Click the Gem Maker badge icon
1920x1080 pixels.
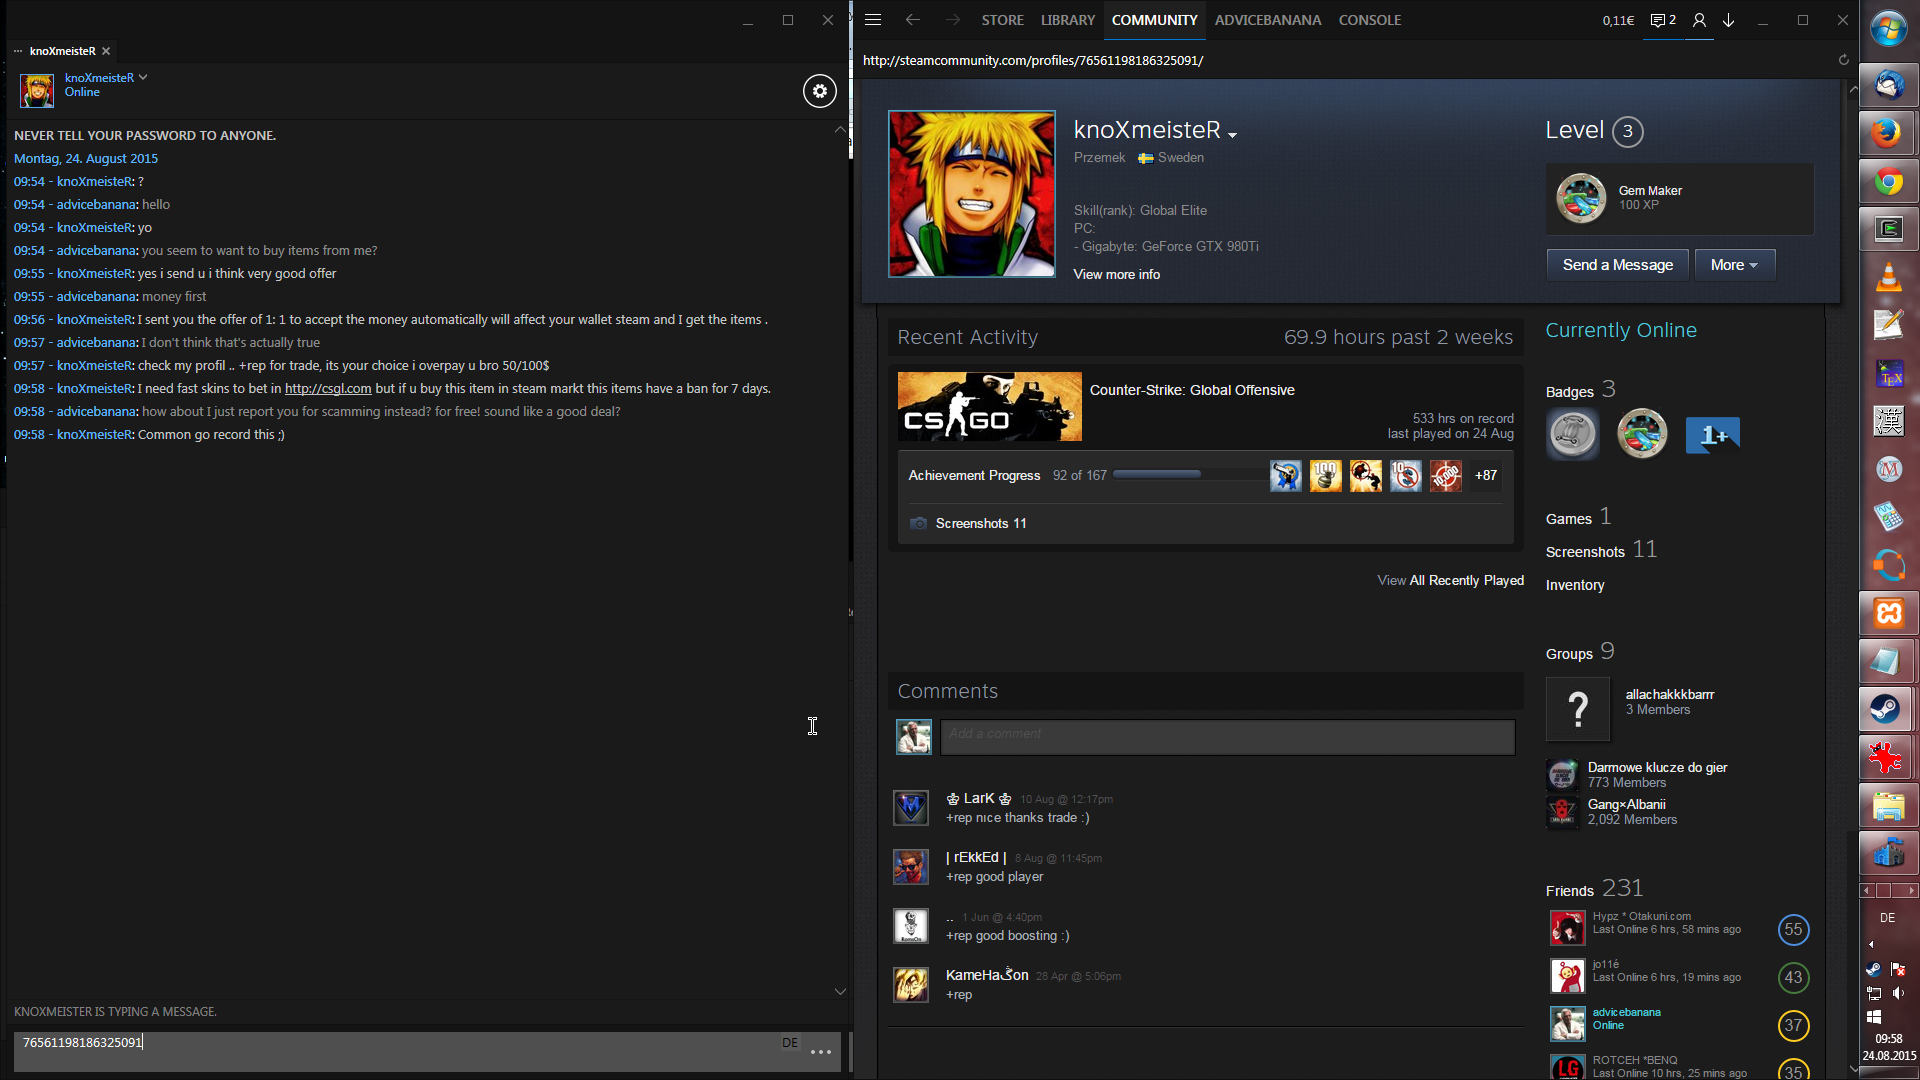[1581, 198]
